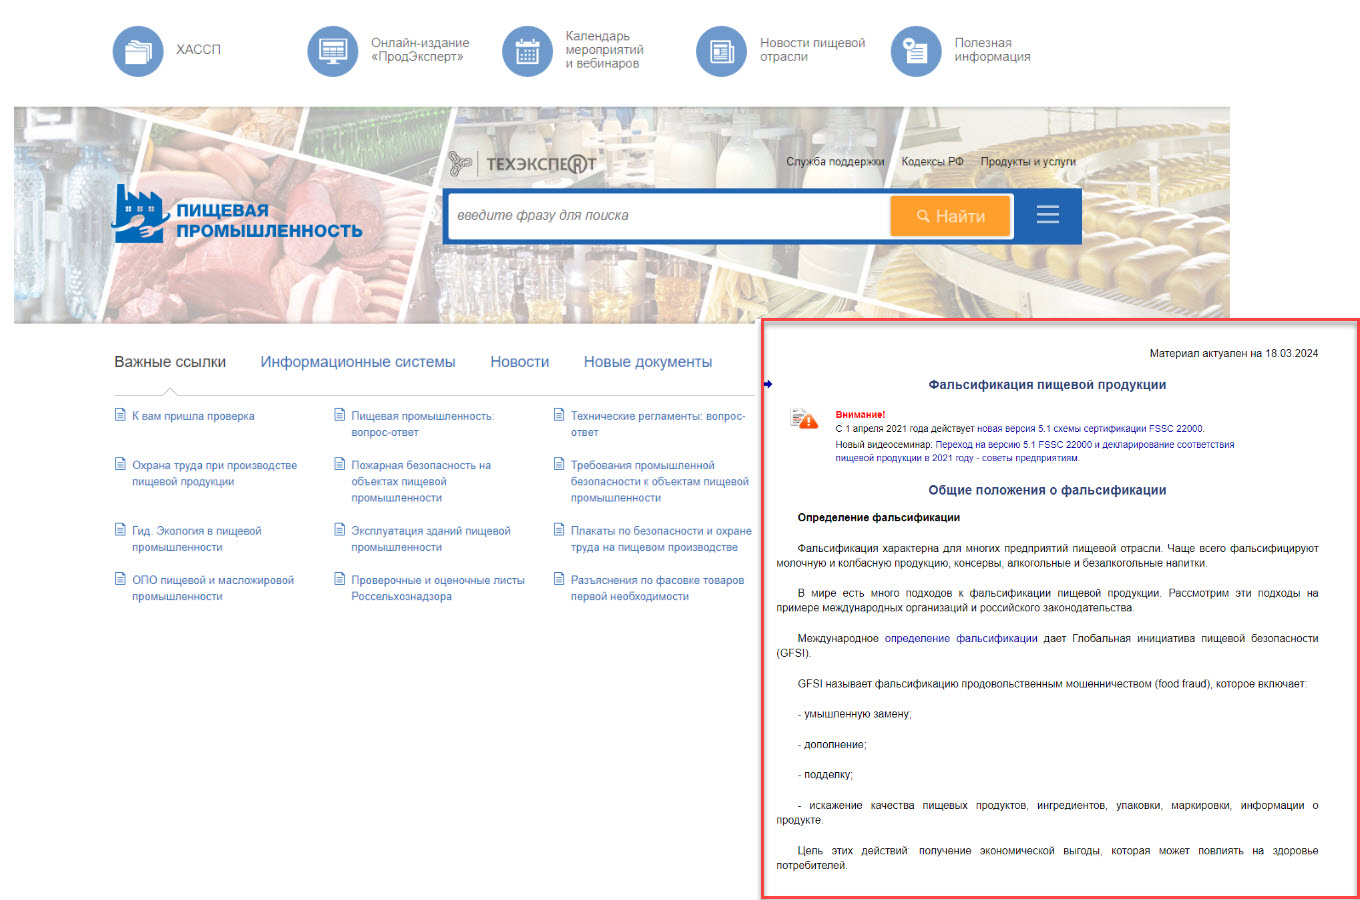Open Переход на версию 5.1 FSSC video seminar link

(1035, 451)
